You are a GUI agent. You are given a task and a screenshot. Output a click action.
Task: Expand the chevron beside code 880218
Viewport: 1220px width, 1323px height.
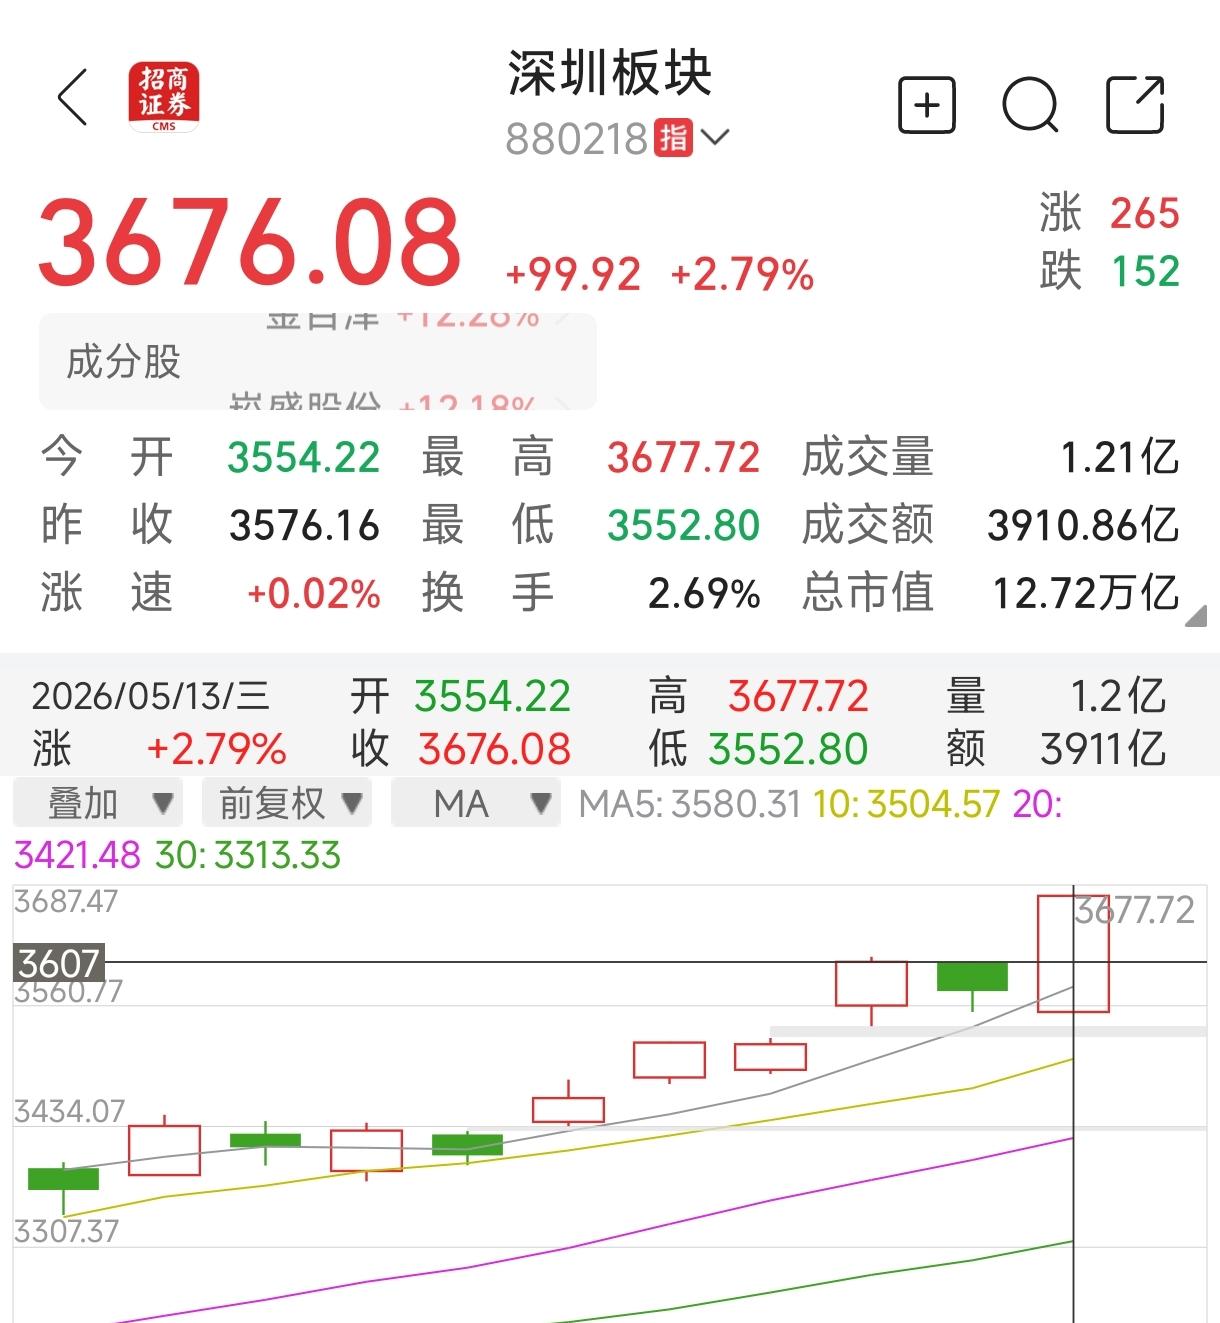[716, 137]
